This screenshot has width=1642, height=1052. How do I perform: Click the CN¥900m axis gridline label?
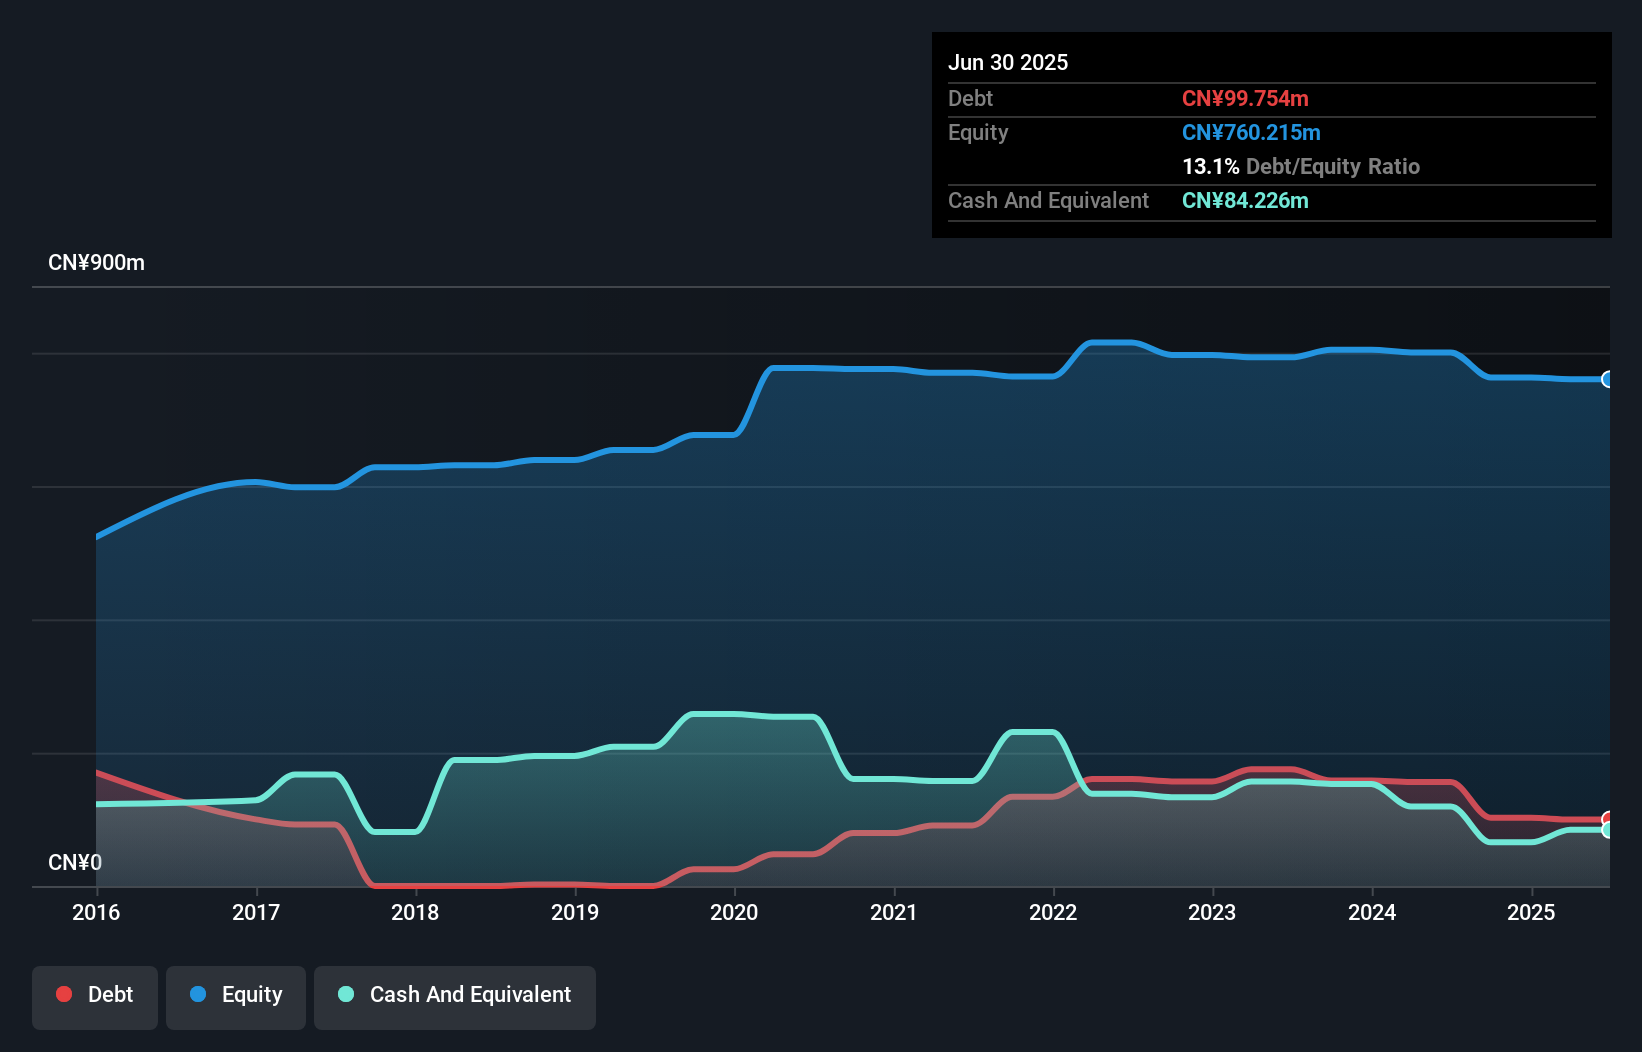pos(97,262)
